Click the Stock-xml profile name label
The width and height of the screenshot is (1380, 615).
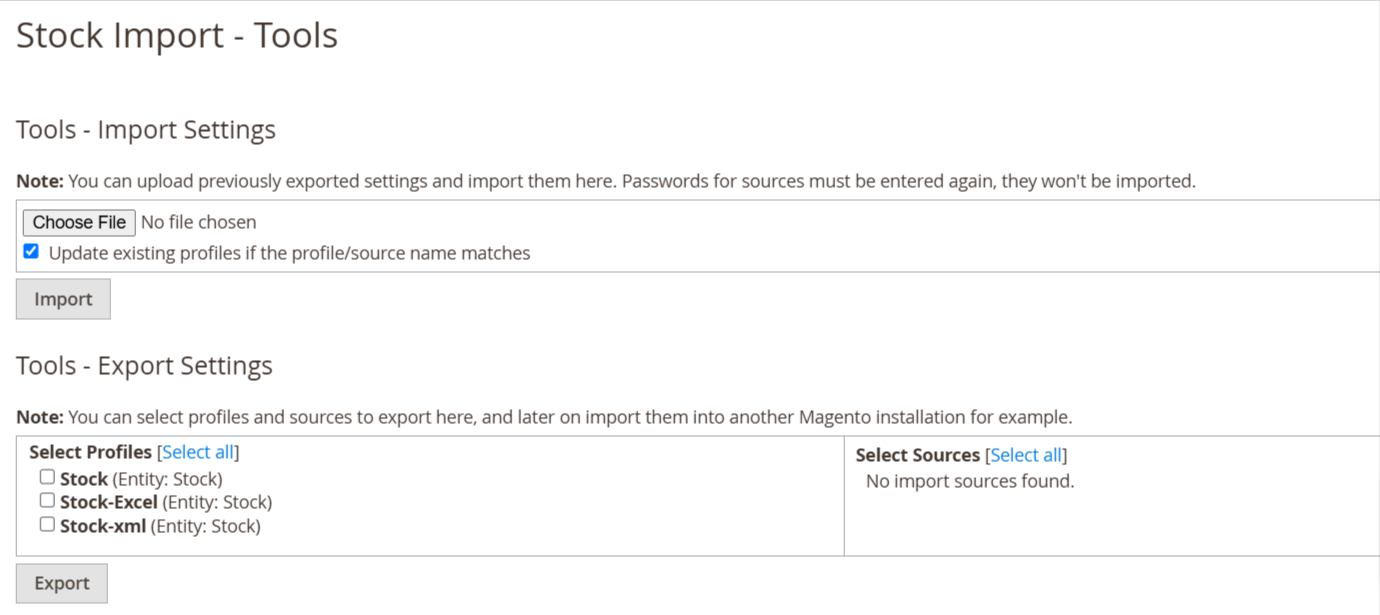coord(103,526)
